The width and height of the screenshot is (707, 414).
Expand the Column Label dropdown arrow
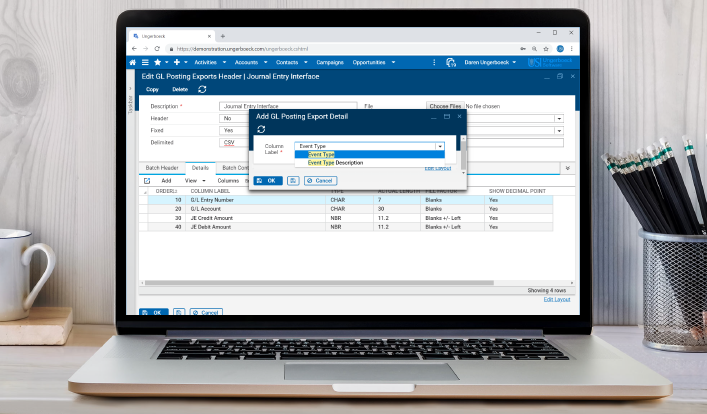click(x=439, y=146)
